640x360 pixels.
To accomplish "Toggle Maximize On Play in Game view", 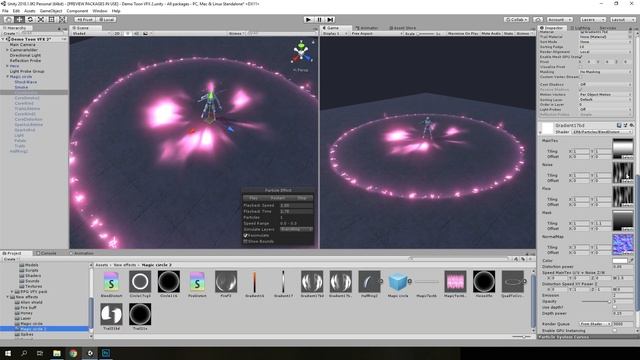I will click(x=462, y=33).
